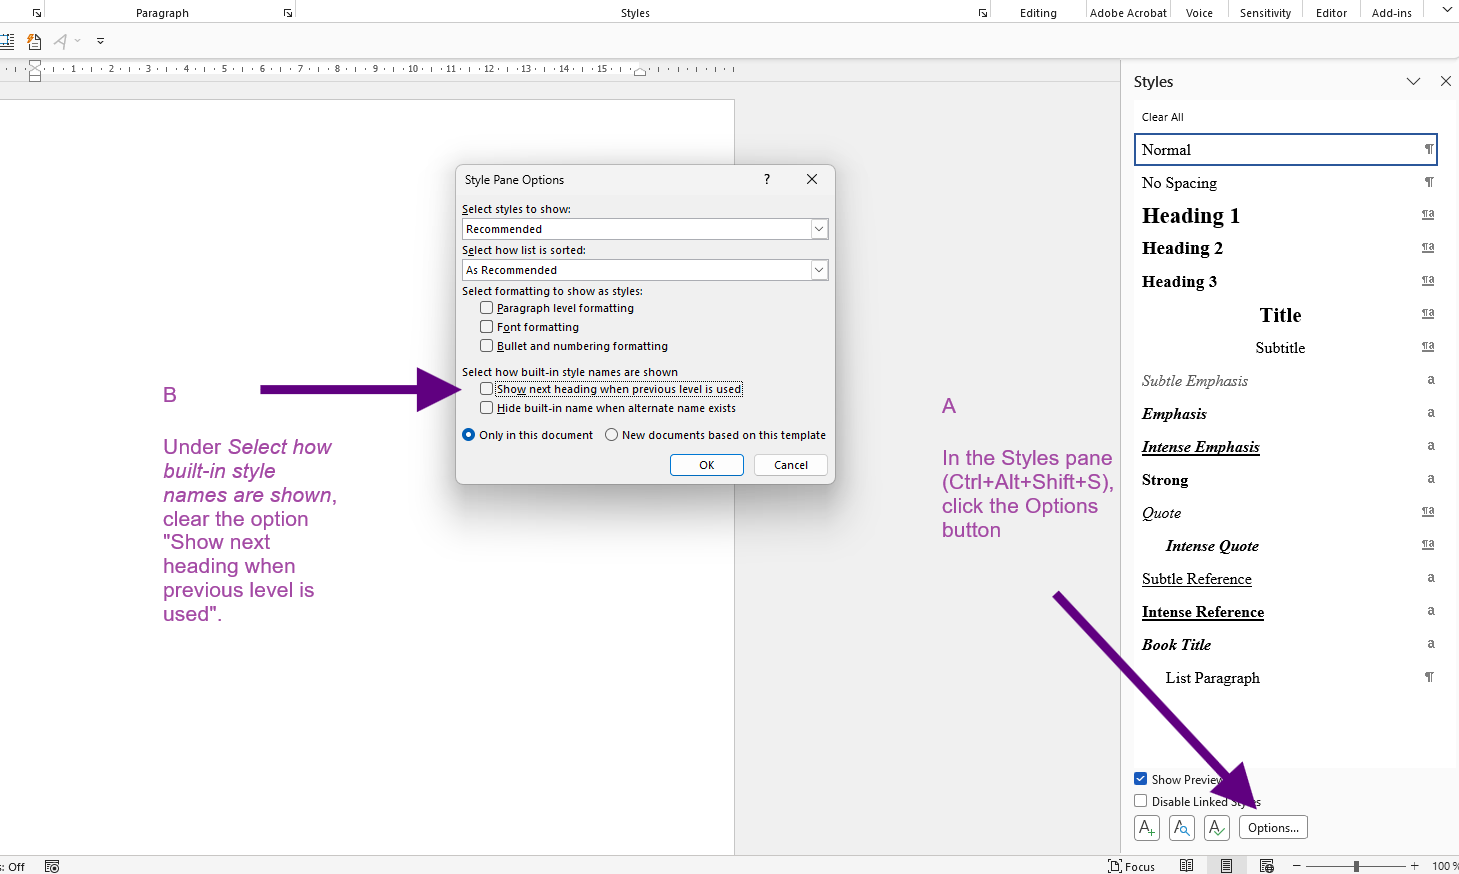The width and height of the screenshot is (1459, 874).
Task: Open Styles pane options chevron menu
Action: [1413, 81]
